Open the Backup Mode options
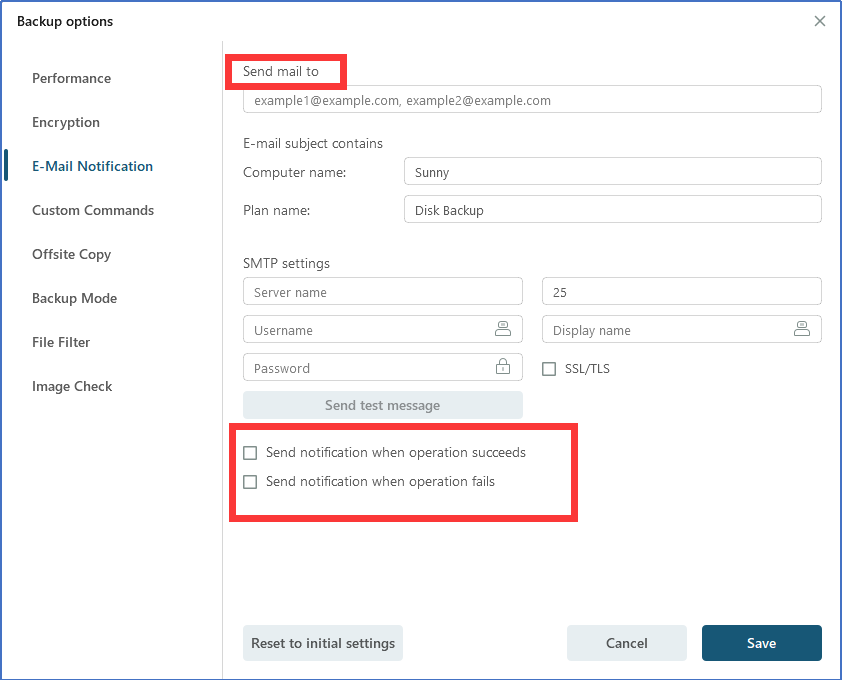 click(74, 298)
